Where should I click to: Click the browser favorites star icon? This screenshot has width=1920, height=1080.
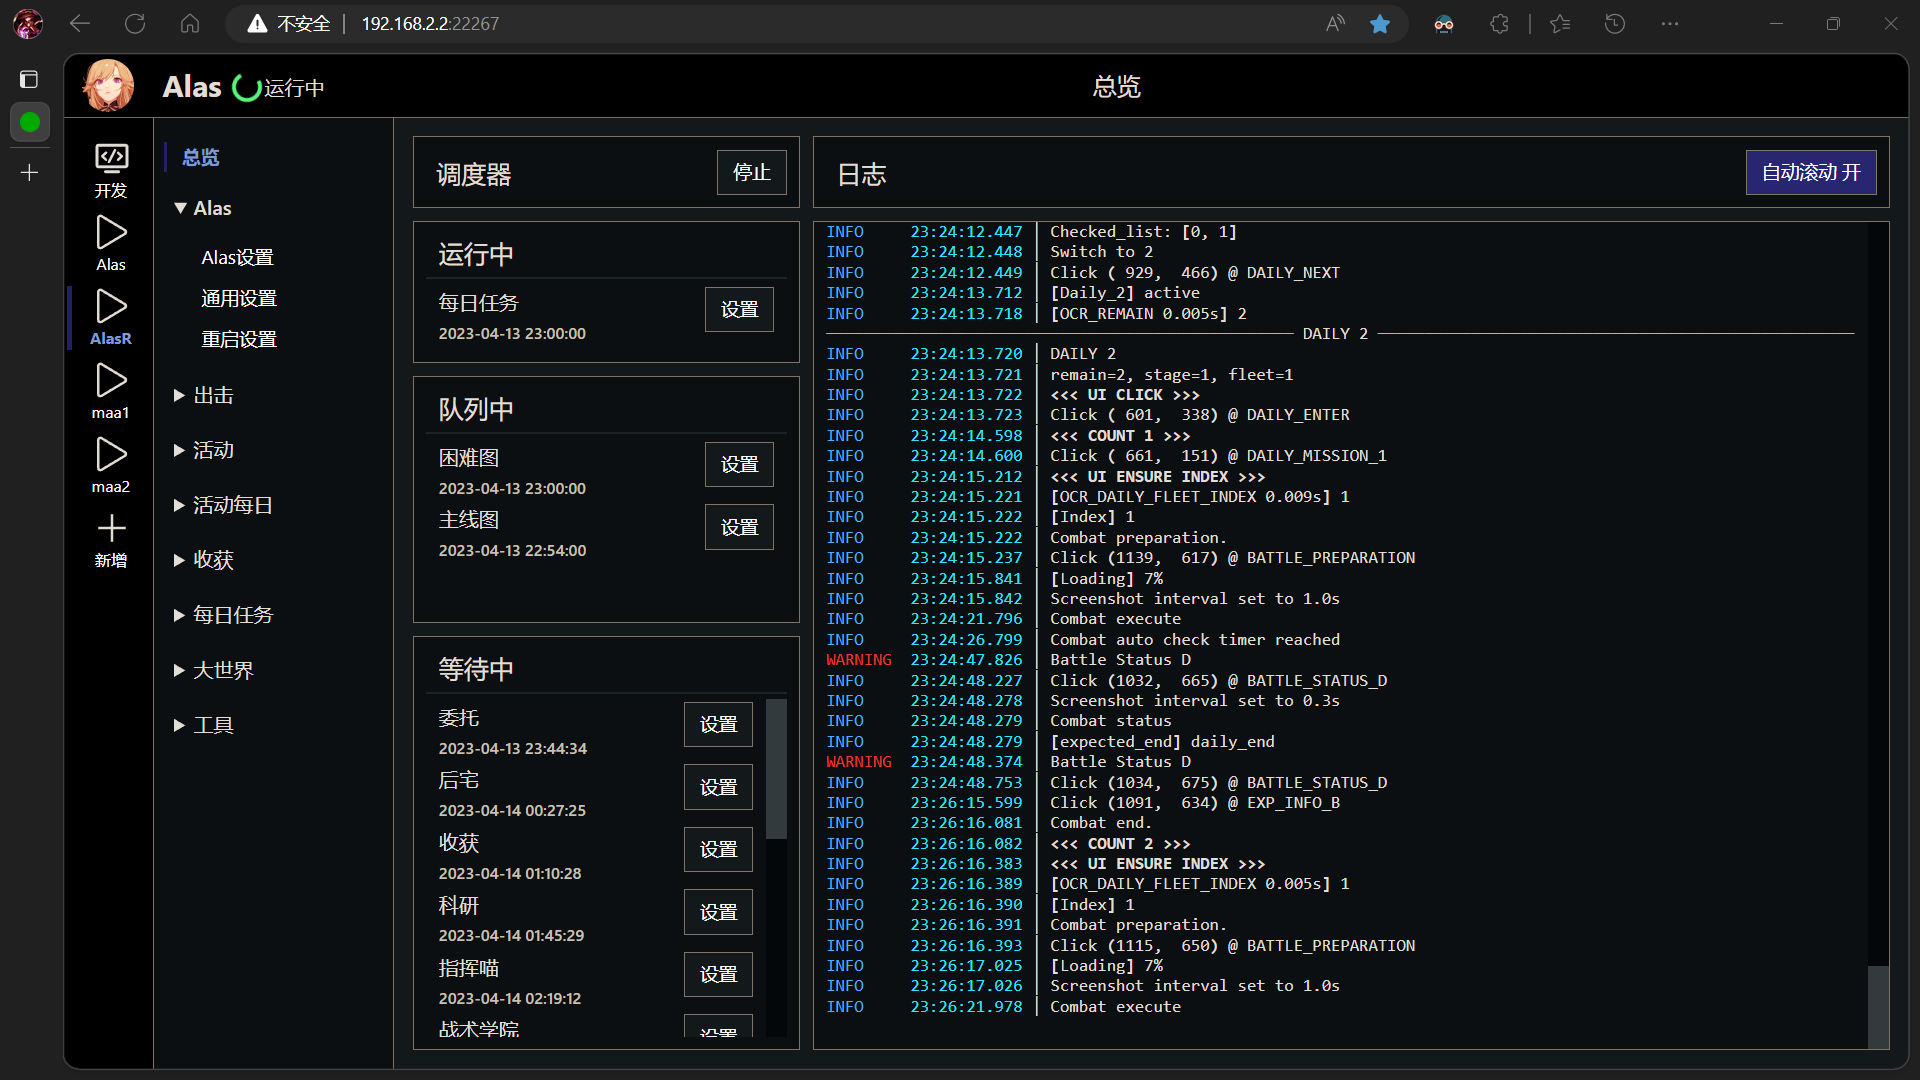tap(1380, 23)
